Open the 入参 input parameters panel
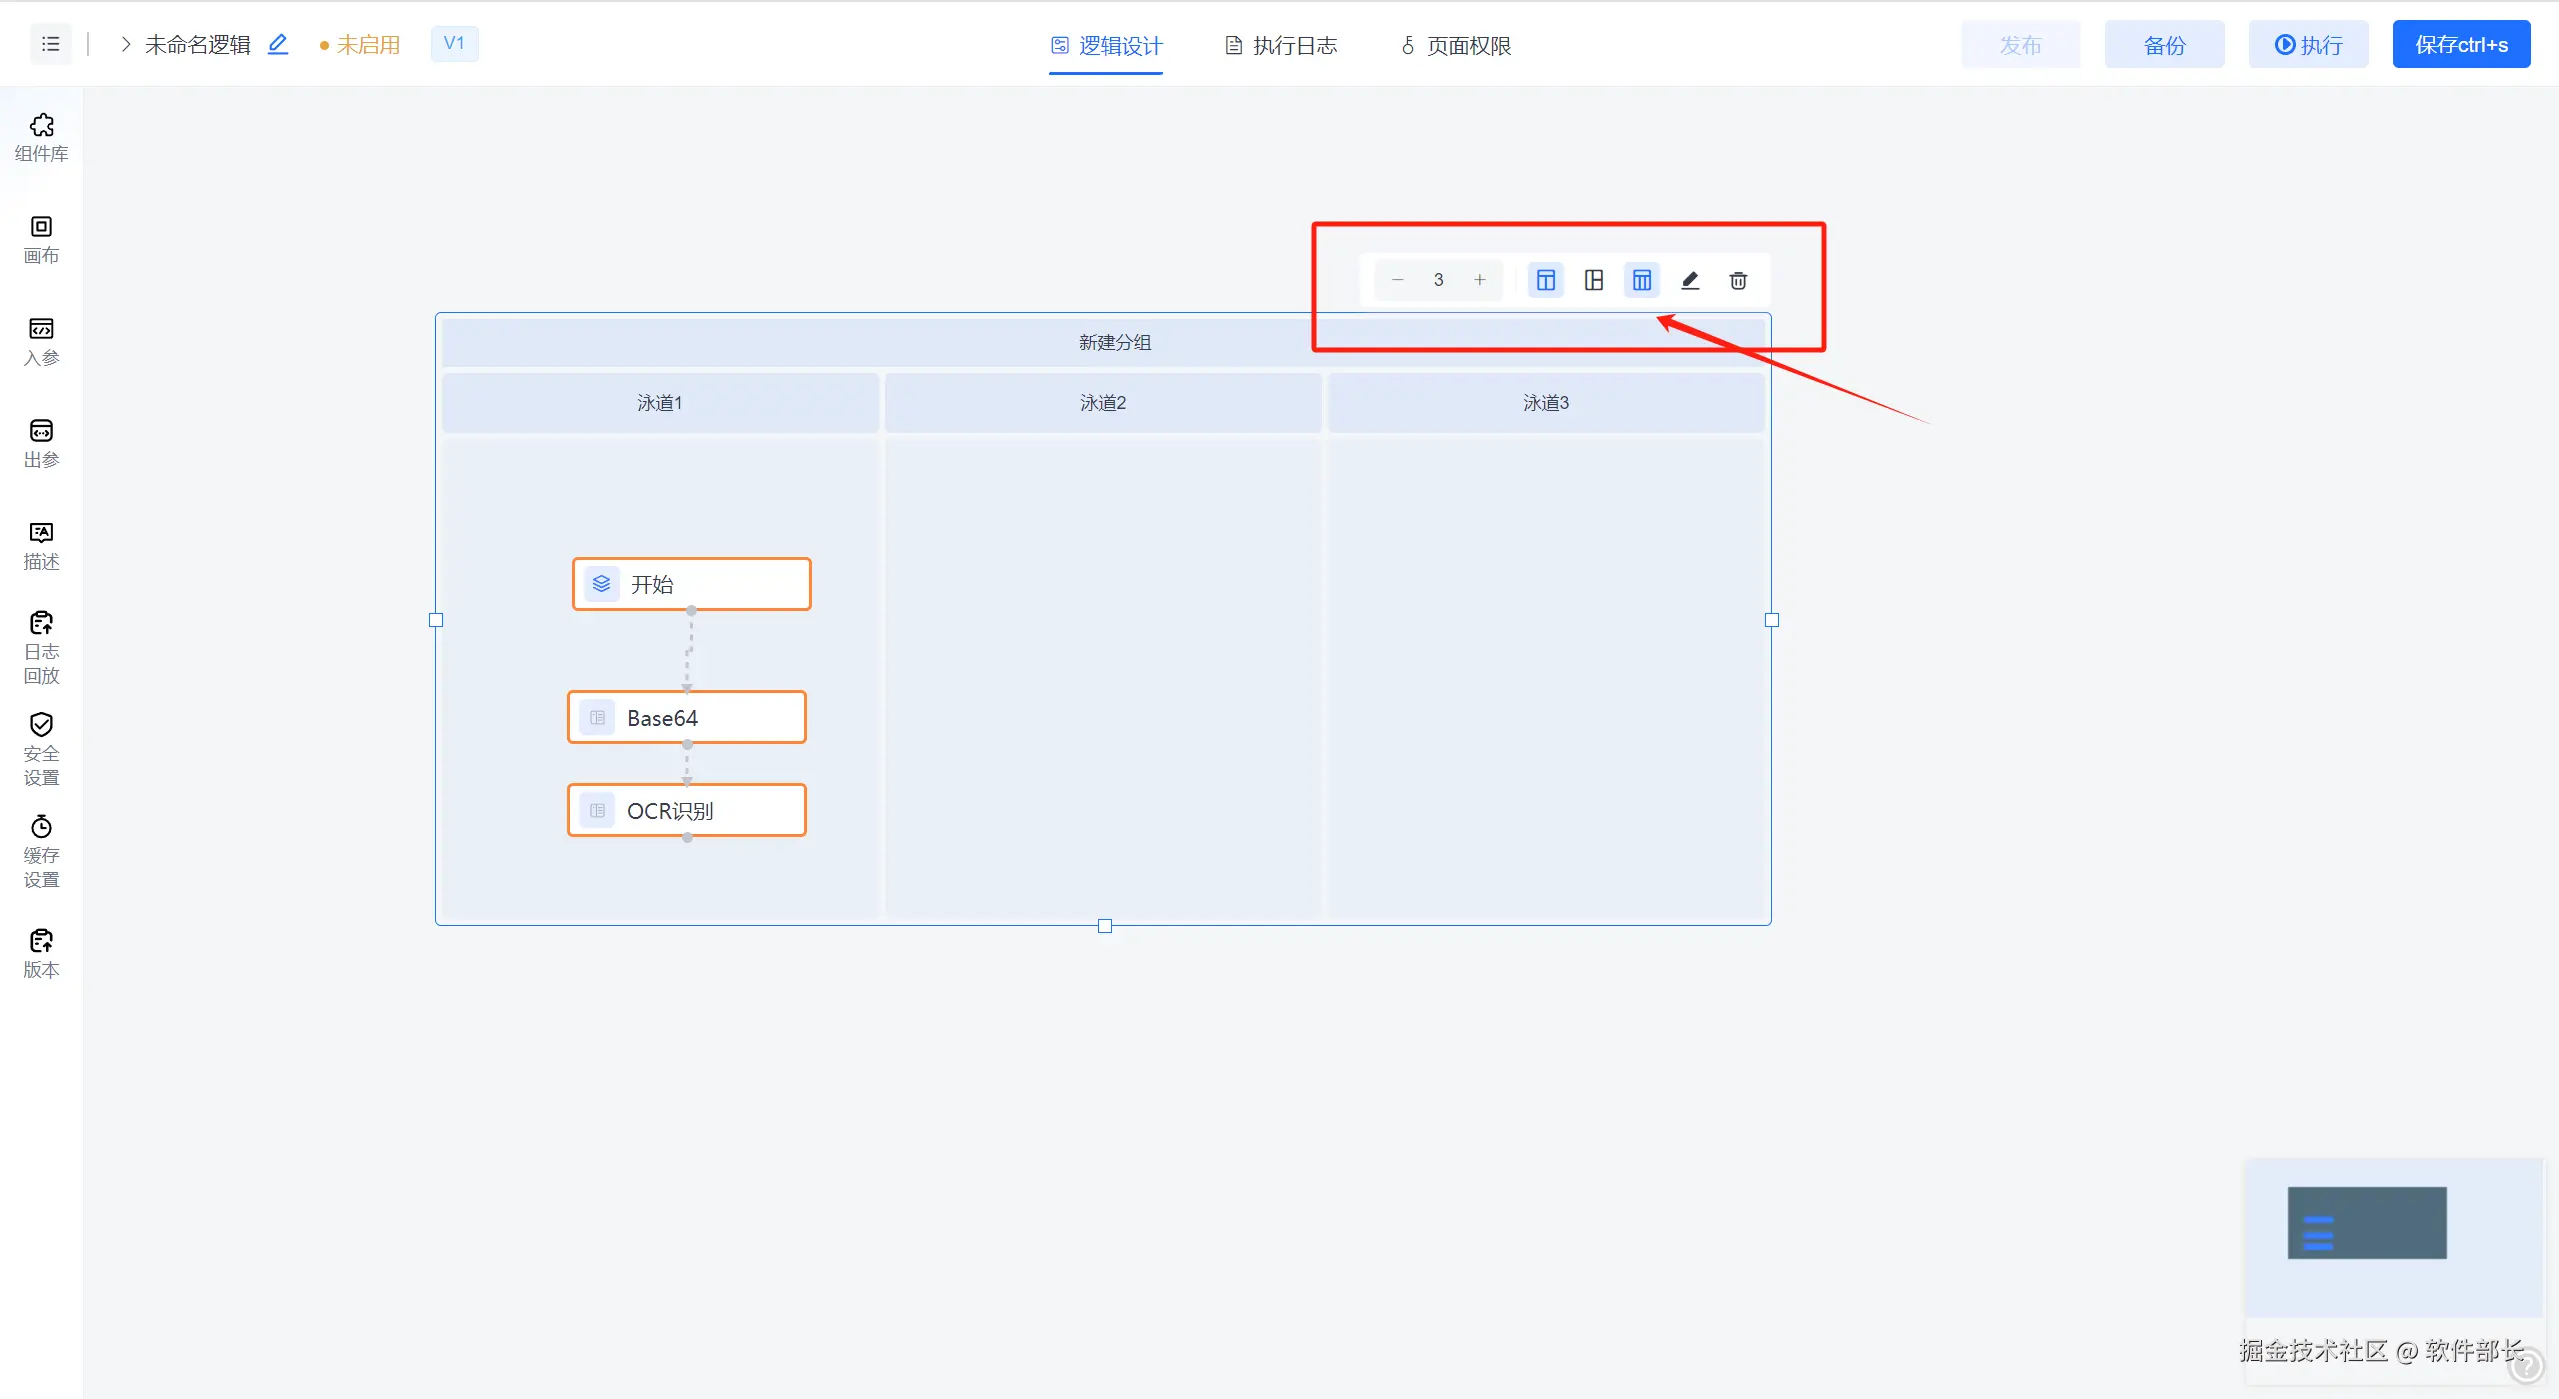2559x1399 pixels. pyautogui.click(x=41, y=341)
